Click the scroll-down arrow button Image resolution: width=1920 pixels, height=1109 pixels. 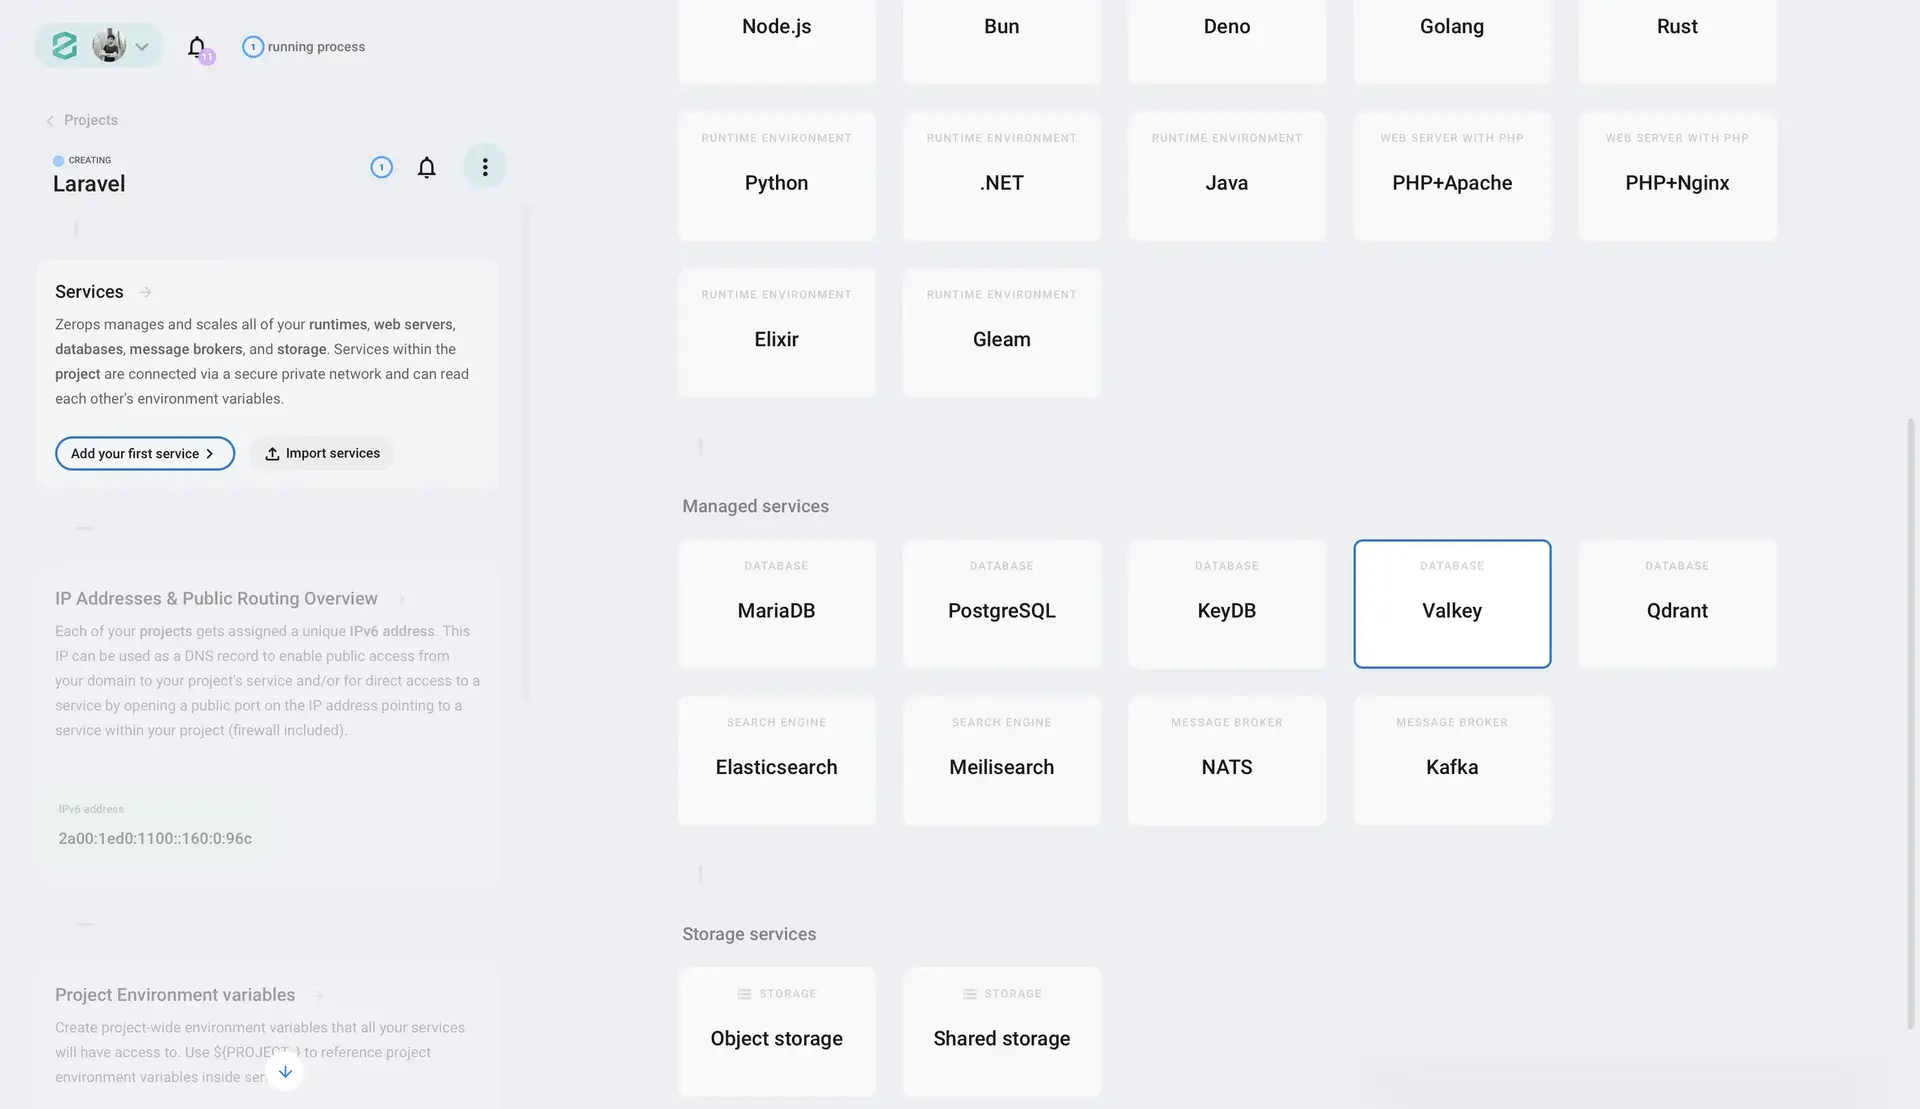pyautogui.click(x=285, y=1072)
